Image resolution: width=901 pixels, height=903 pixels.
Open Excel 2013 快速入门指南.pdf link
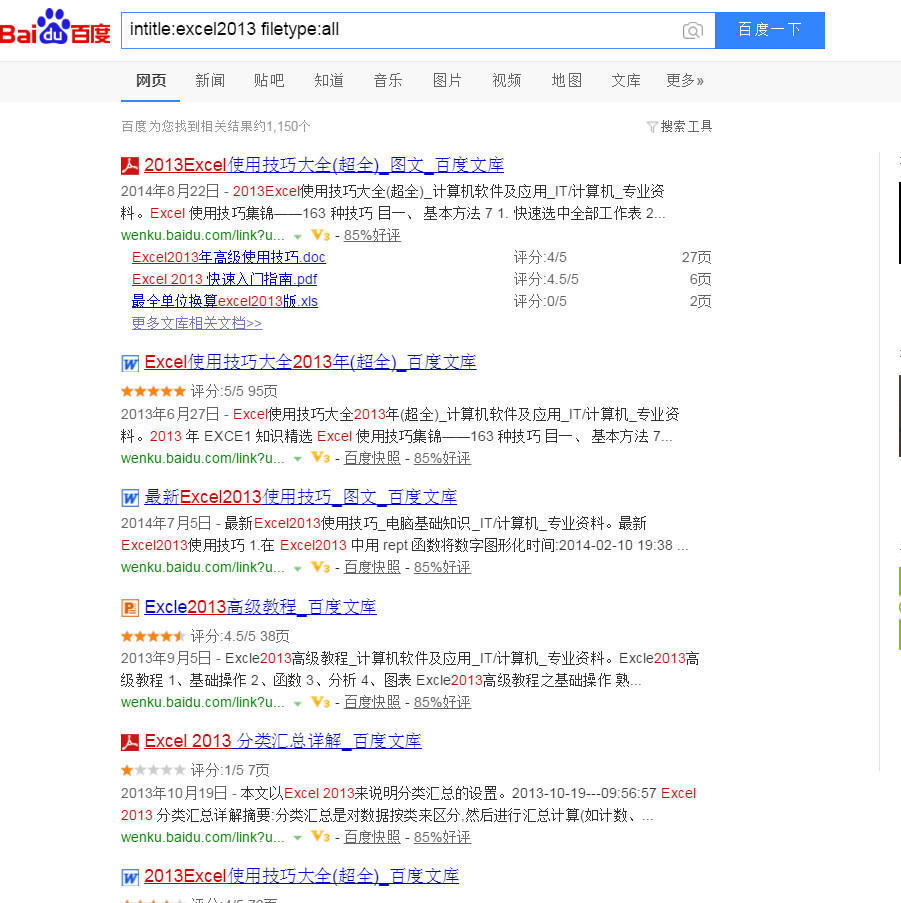pos(225,279)
